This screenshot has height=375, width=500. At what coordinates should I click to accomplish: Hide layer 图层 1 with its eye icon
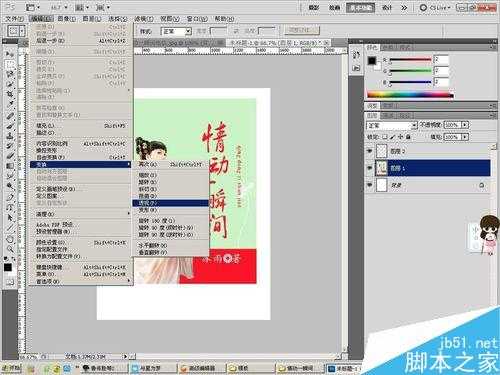click(369, 168)
